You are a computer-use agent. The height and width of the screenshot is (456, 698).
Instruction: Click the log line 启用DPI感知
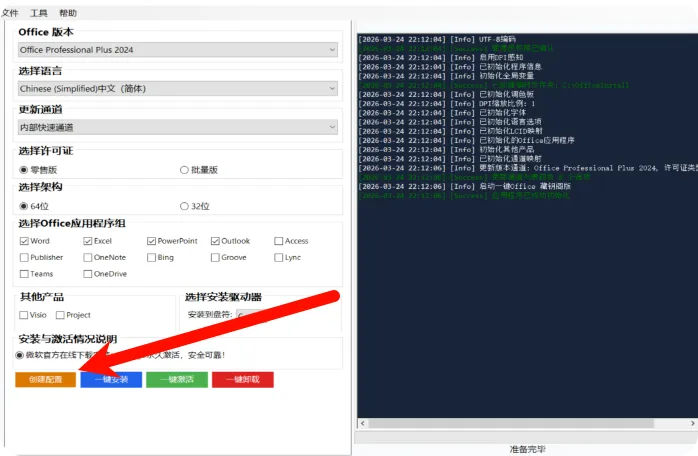[441, 57]
